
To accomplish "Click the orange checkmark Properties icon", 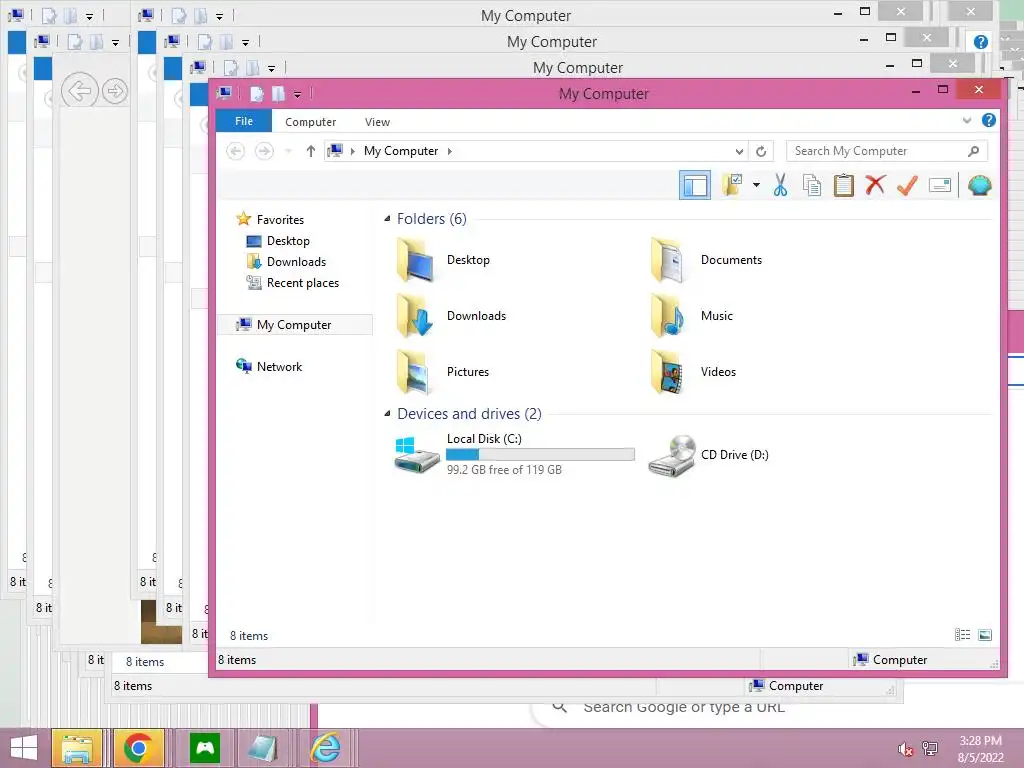I will coord(907,185).
